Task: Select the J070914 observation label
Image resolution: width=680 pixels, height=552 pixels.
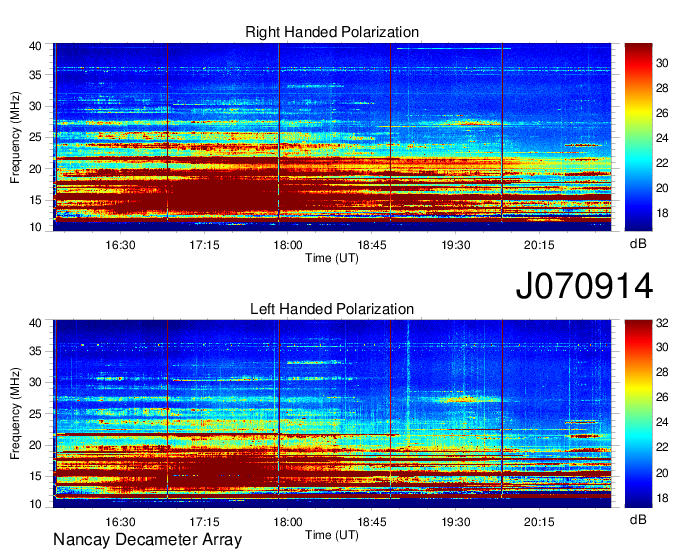Action: tap(584, 286)
